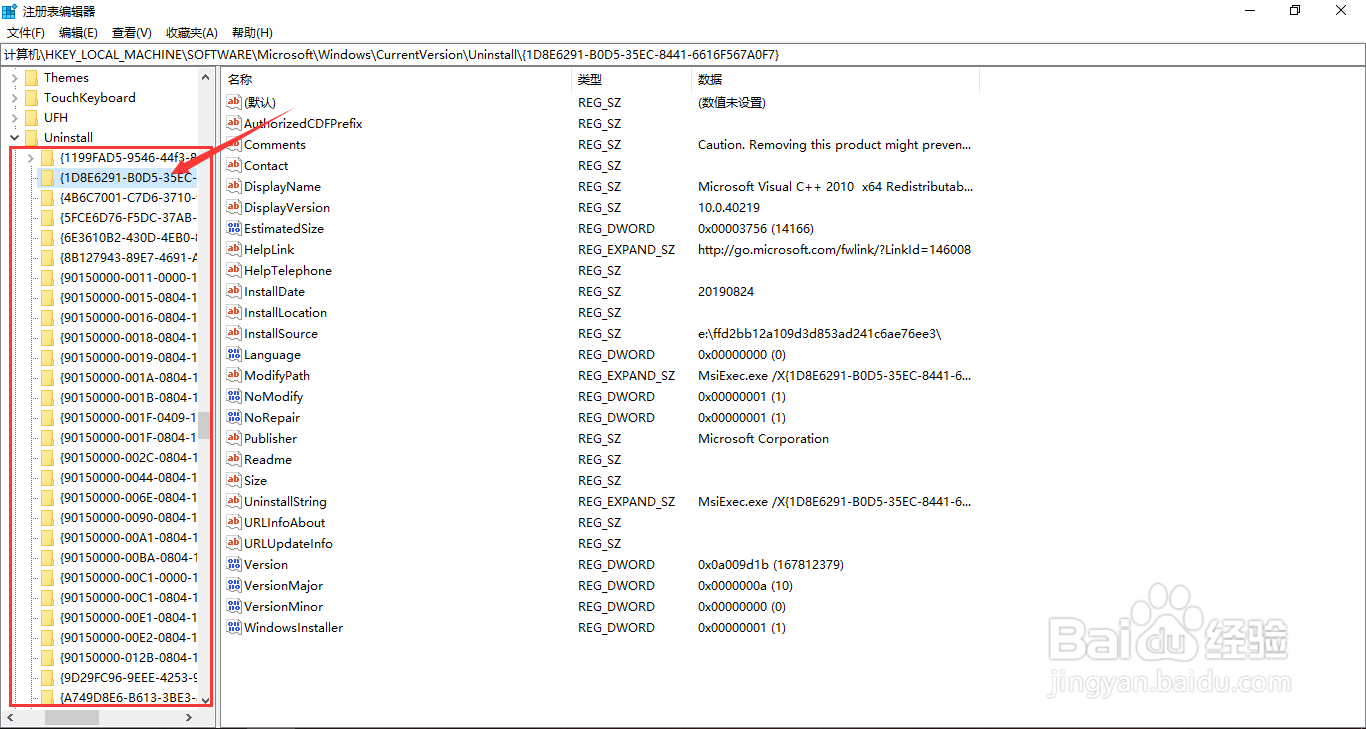Select the HelpTelephone value name
The image size is (1366, 729).
pos(288,270)
